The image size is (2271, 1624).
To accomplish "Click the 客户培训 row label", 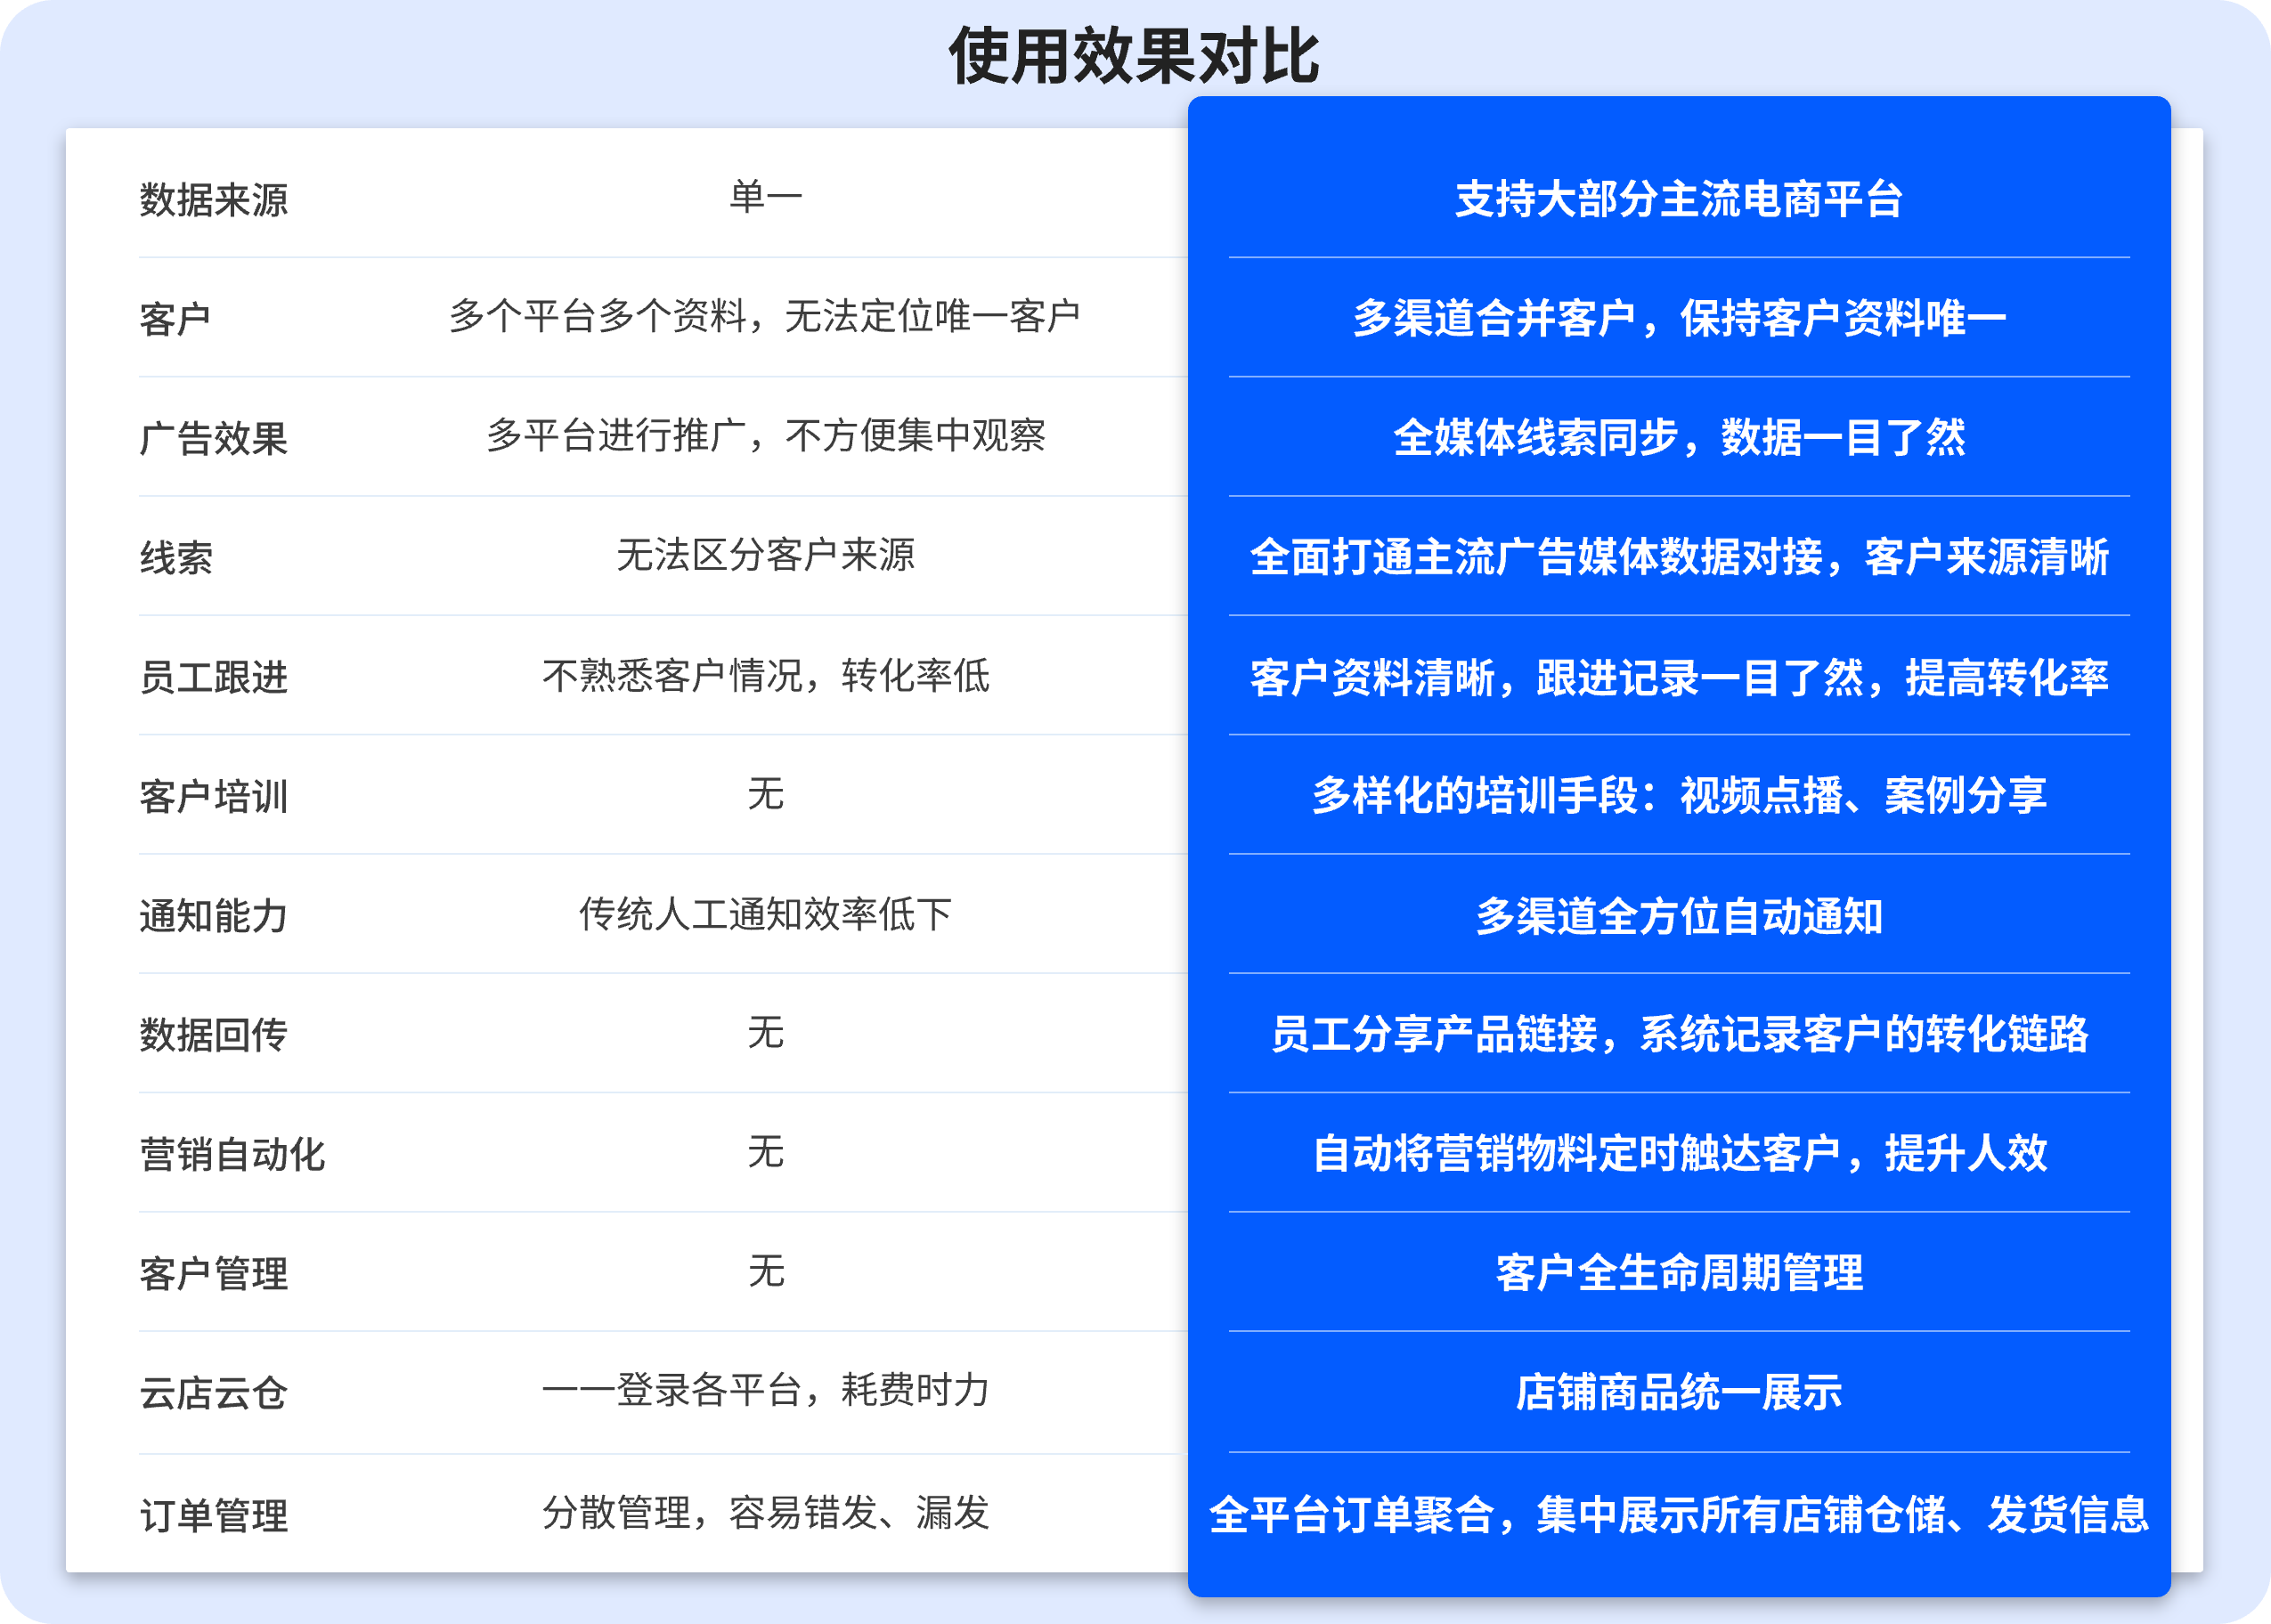I will pos(213,796).
